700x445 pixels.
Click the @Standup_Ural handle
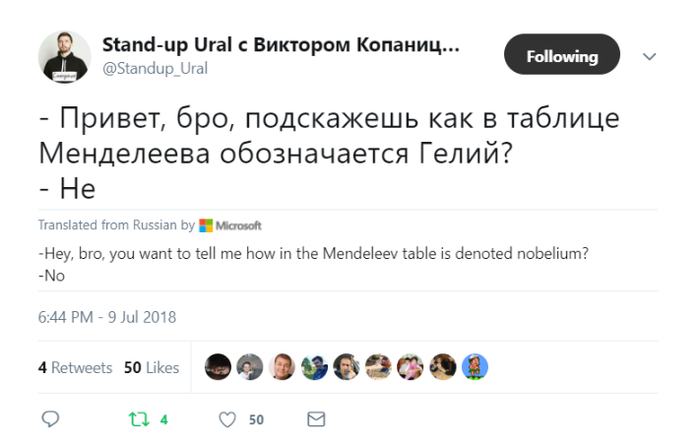pyautogui.click(x=154, y=68)
